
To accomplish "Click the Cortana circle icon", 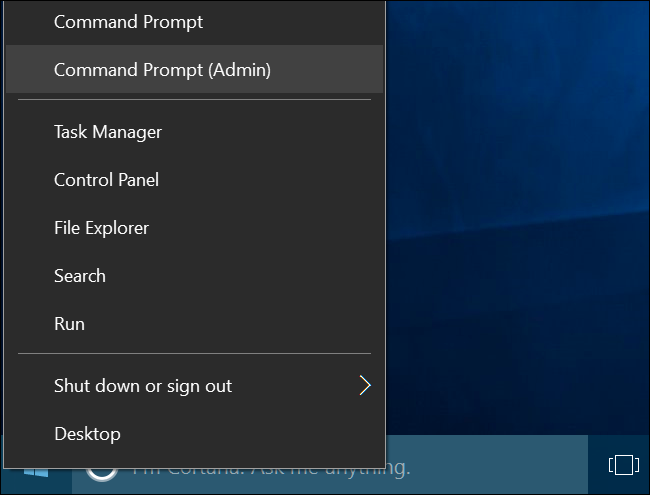I will pyautogui.click(x=102, y=475).
